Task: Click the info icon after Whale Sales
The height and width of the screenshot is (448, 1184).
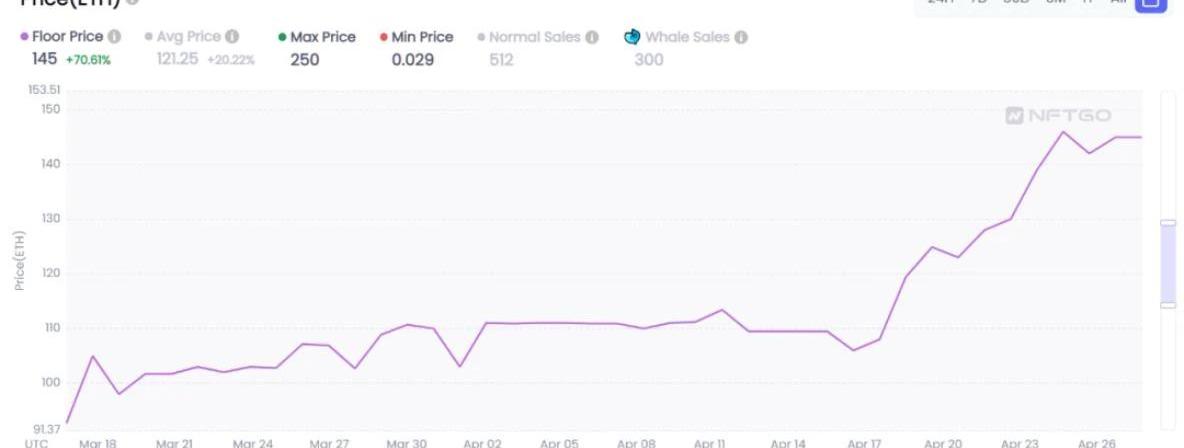Action: pyautogui.click(x=741, y=37)
